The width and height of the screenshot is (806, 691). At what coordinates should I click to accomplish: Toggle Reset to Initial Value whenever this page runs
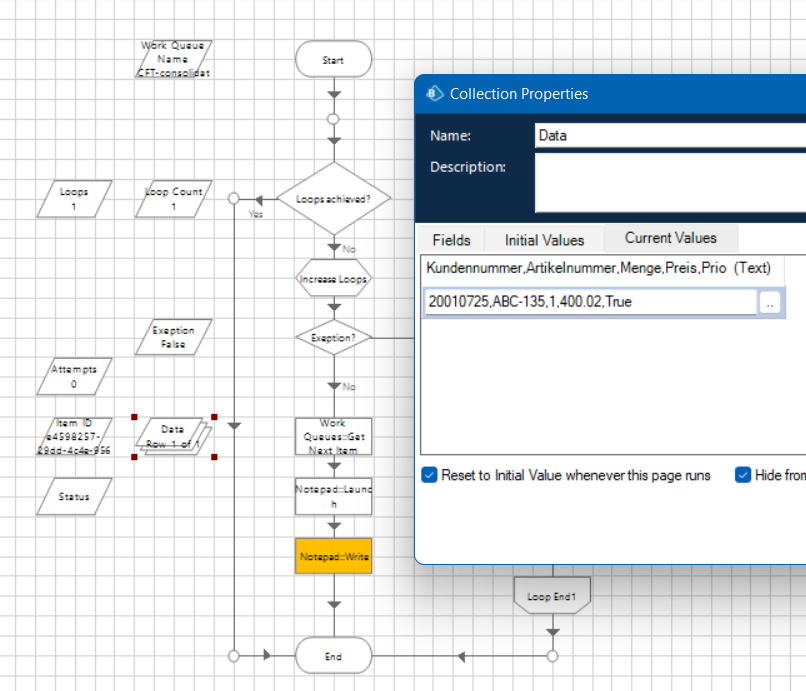pyautogui.click(x=429, y=475)
